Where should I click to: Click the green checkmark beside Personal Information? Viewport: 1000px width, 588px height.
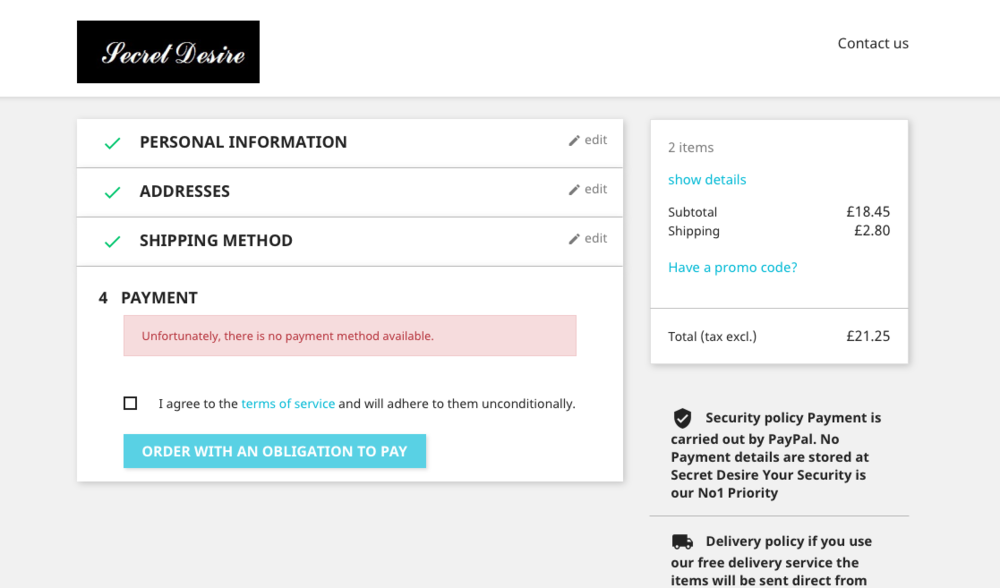coord(112,142)
